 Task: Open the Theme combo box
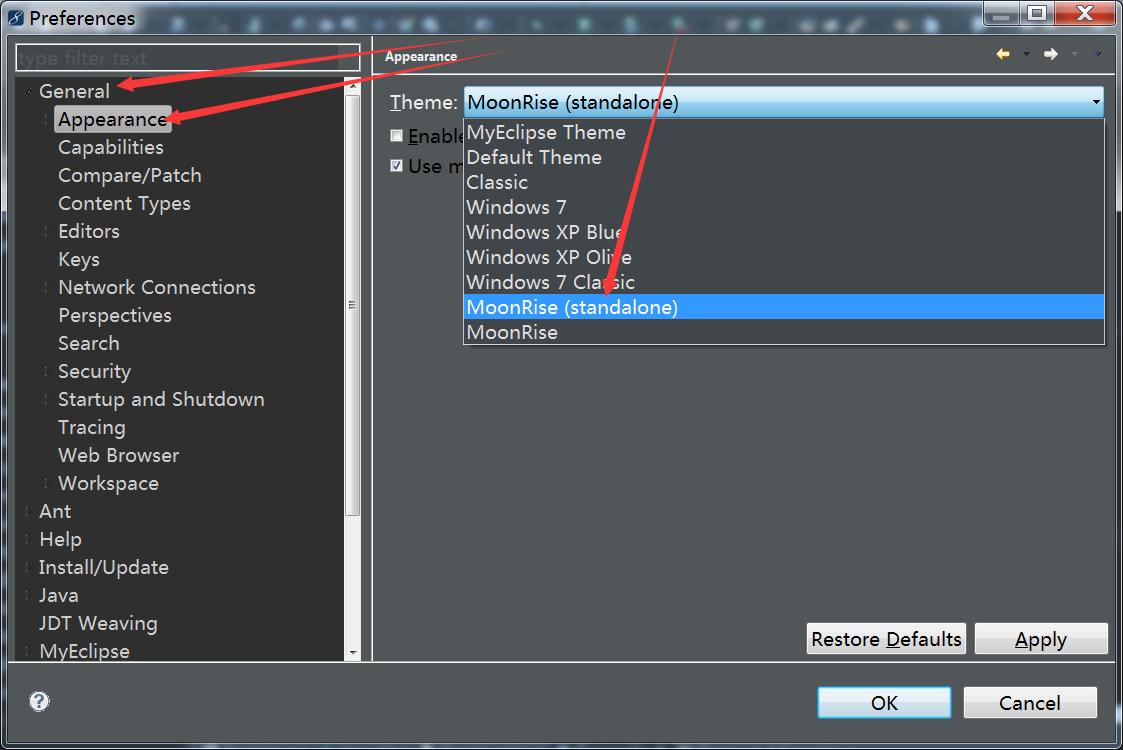pyautogui.click(x=784, y=102)
